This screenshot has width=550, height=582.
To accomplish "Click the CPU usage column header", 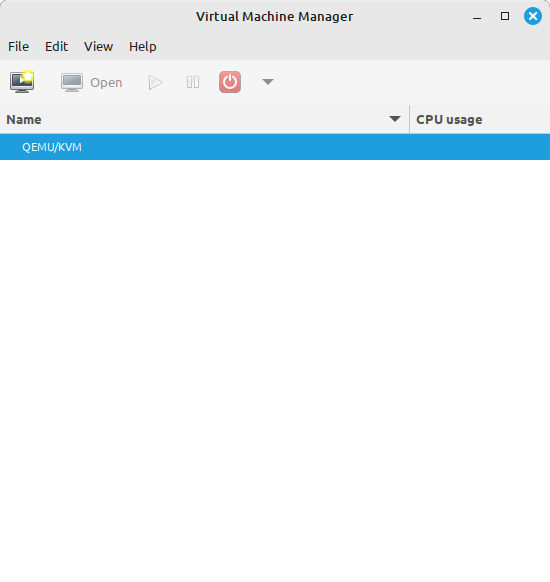I will tap(480, 120).
